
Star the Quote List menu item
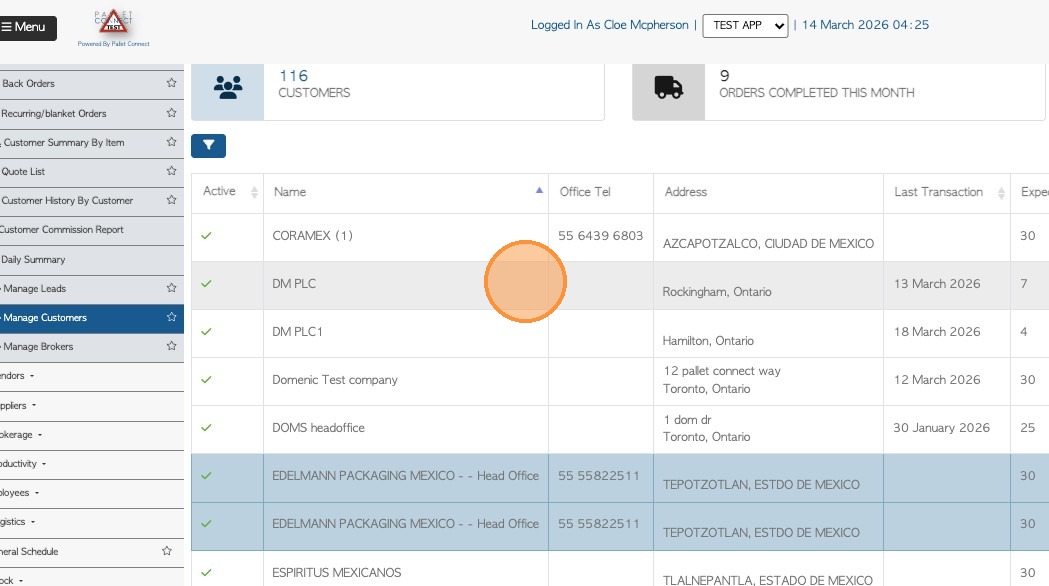click(x=171, y=171)
